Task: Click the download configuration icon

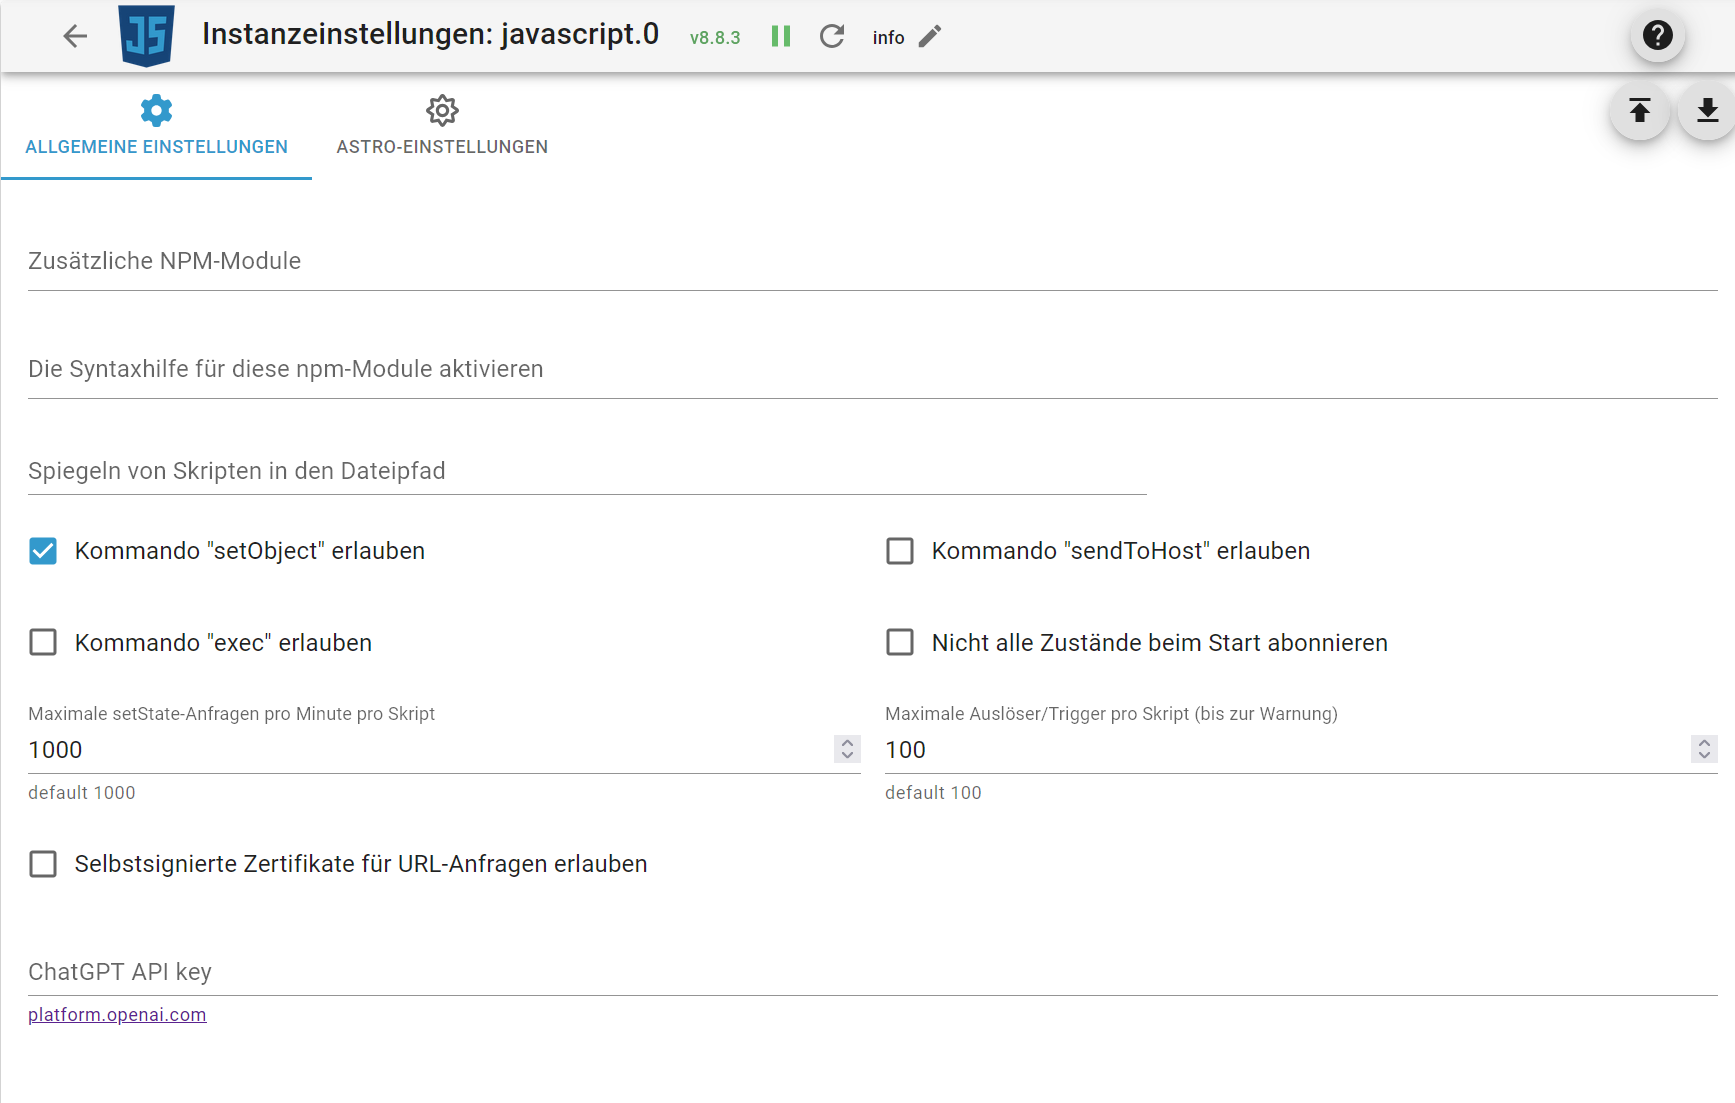Action: [1707, 111]
